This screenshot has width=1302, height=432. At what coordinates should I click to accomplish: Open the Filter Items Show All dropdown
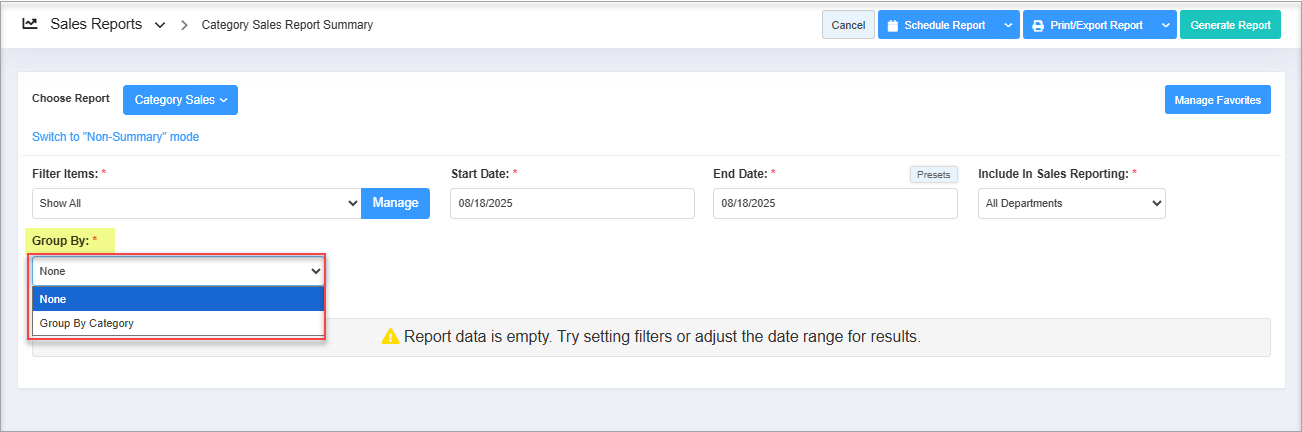pyautogui.click(x=196, y=203)
